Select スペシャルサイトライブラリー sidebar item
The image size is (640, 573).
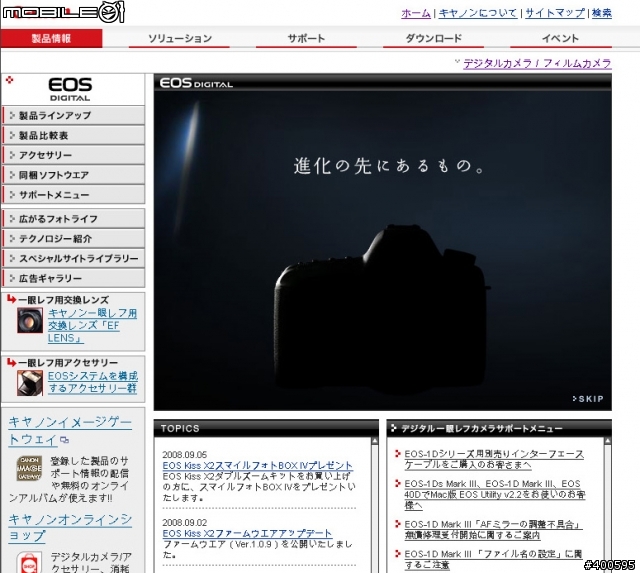[x=73, y=258]
